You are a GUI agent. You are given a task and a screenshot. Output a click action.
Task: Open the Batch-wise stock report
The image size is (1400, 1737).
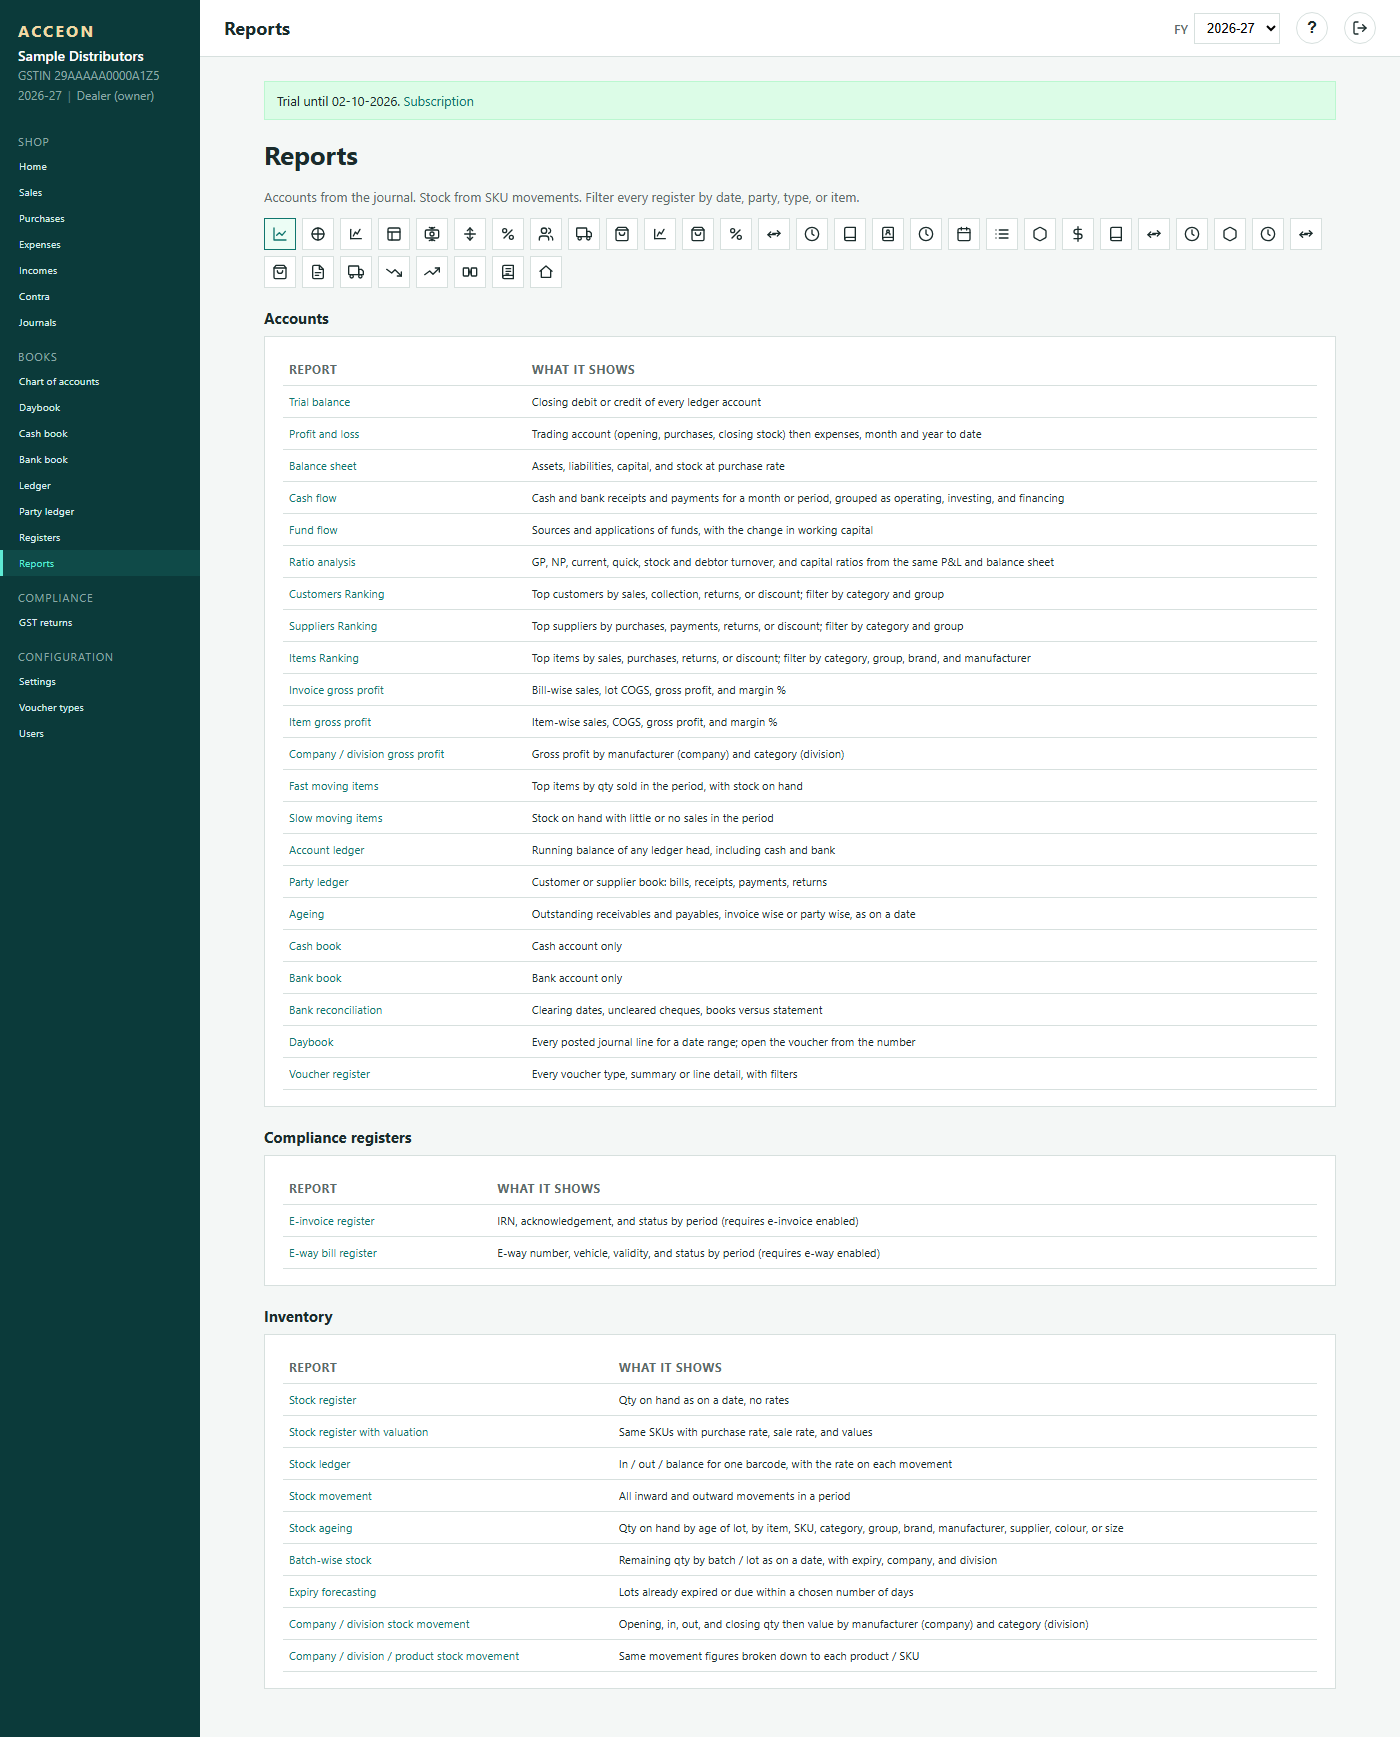point(330,1560)
